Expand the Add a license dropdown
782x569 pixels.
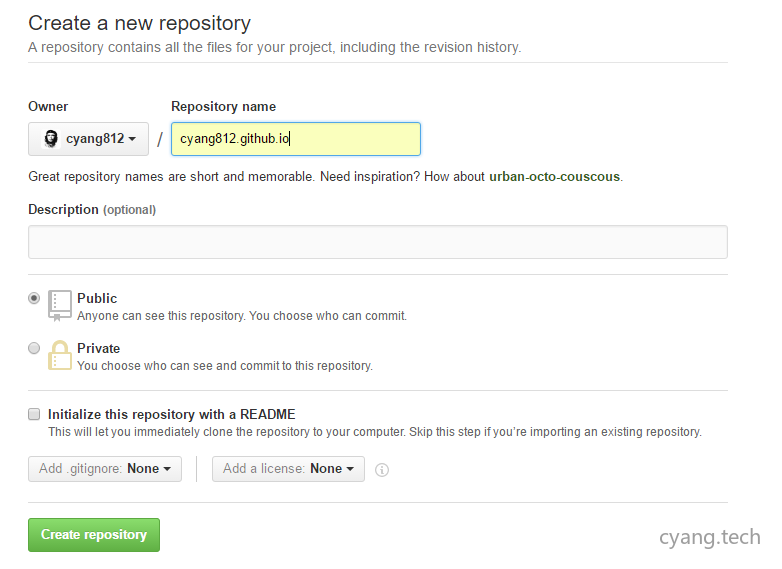click(x=288, y=469)
